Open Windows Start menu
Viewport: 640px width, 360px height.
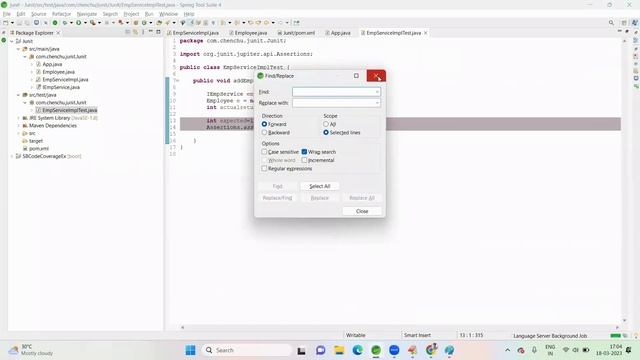pyautogui.click(x=190, y=350)
